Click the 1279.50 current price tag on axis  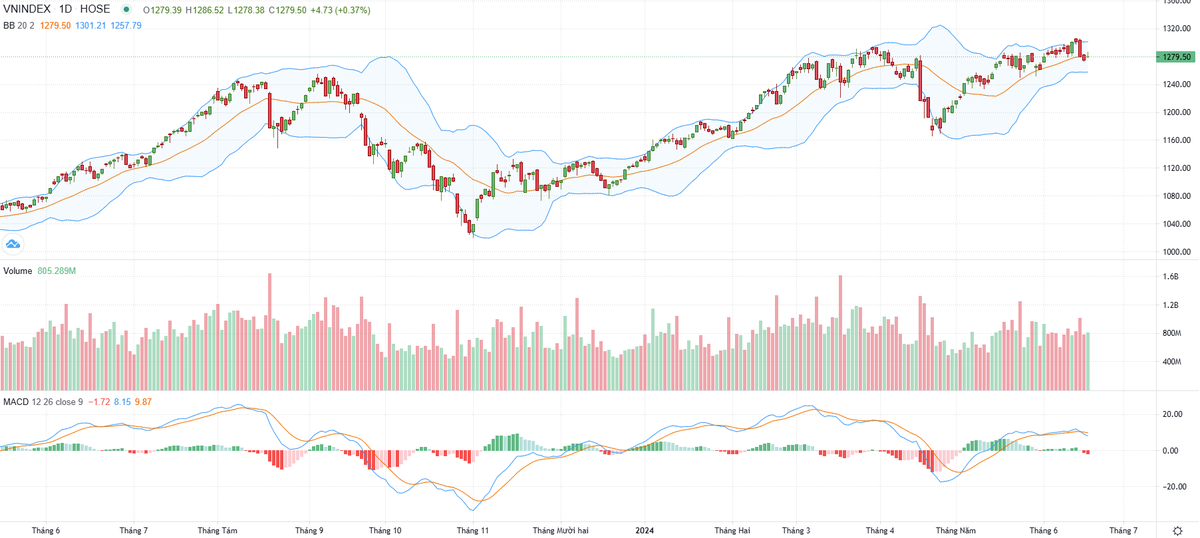coord(1173,57)
